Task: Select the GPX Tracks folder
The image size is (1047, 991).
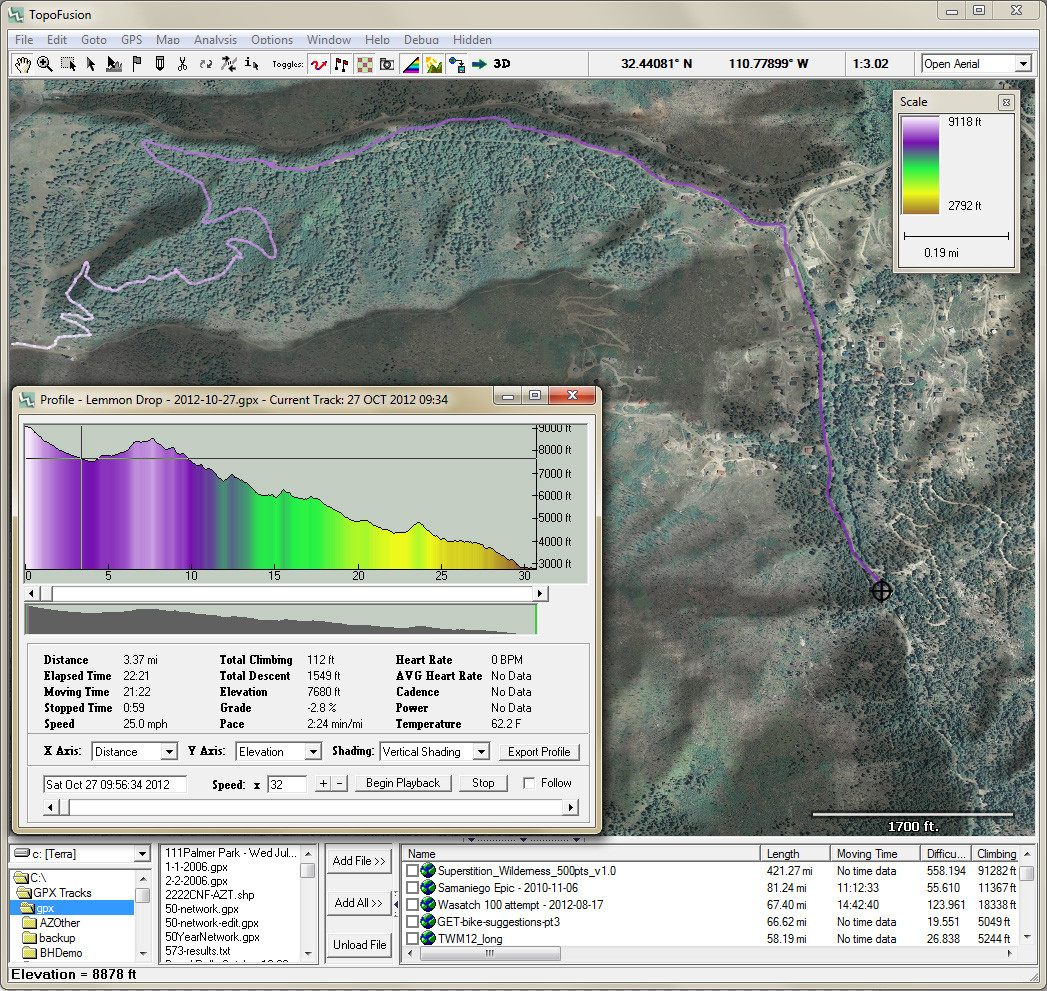Action: point(62,893)
